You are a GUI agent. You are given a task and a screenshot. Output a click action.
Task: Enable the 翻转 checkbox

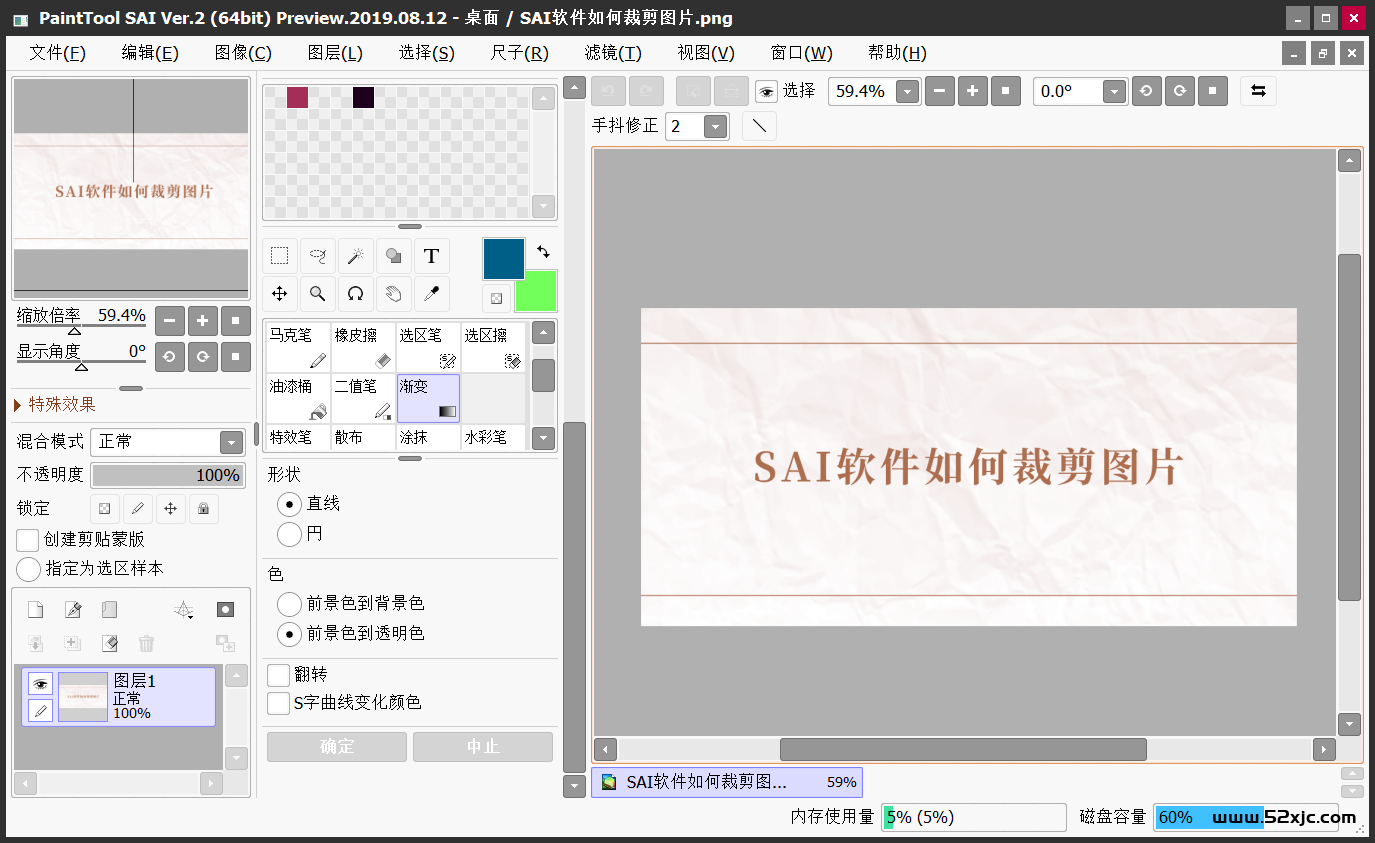(279, 675)
